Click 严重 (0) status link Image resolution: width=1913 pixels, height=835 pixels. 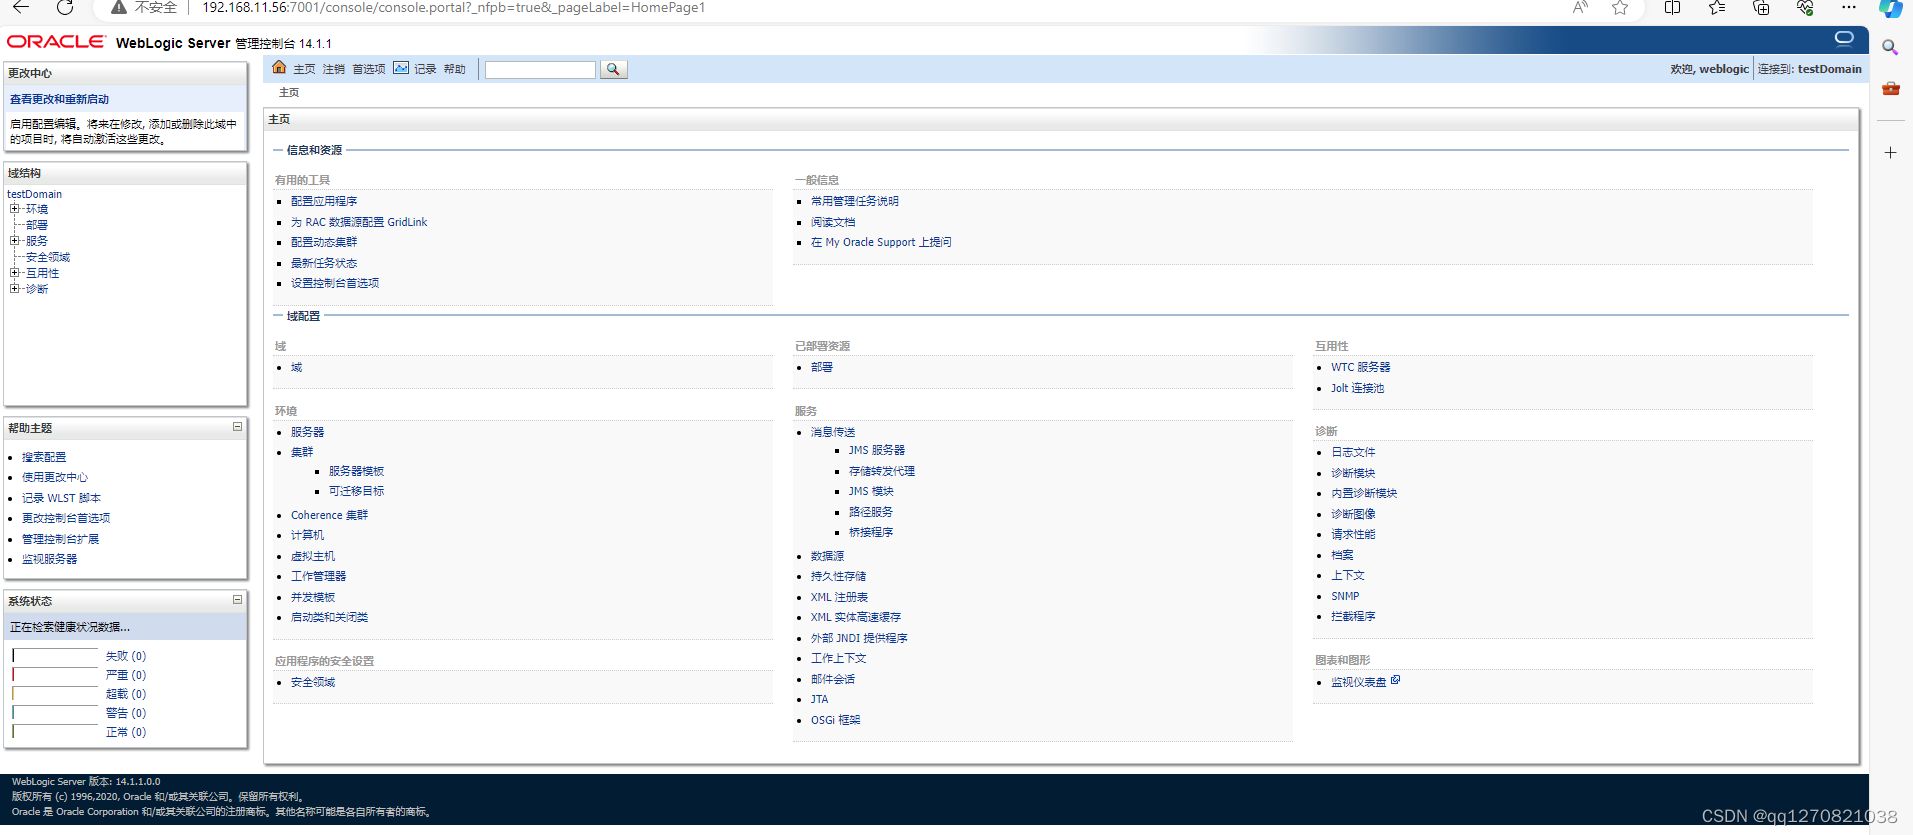click(126, 675)
